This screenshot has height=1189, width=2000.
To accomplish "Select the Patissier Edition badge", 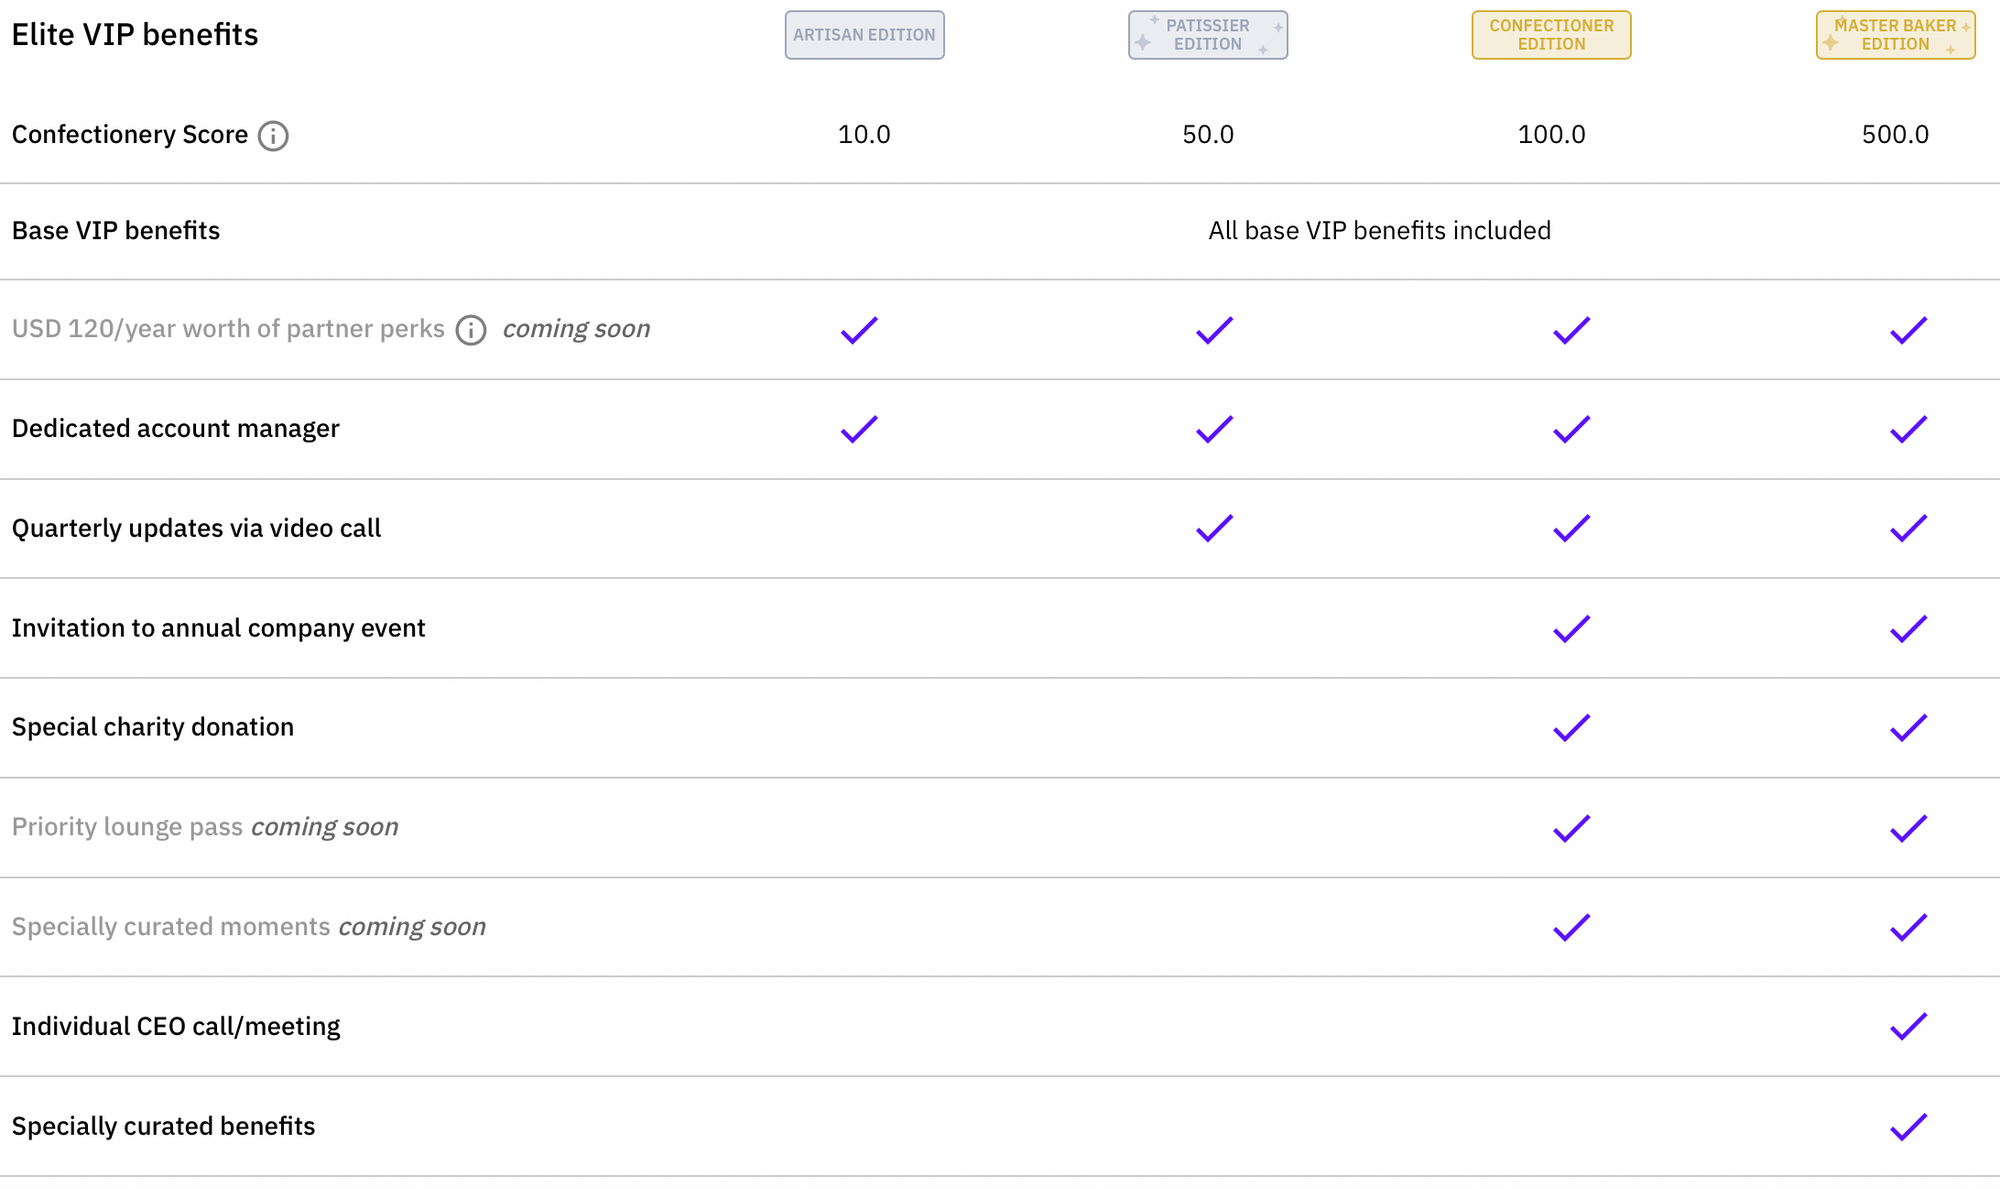I will tap(1207, 35).
